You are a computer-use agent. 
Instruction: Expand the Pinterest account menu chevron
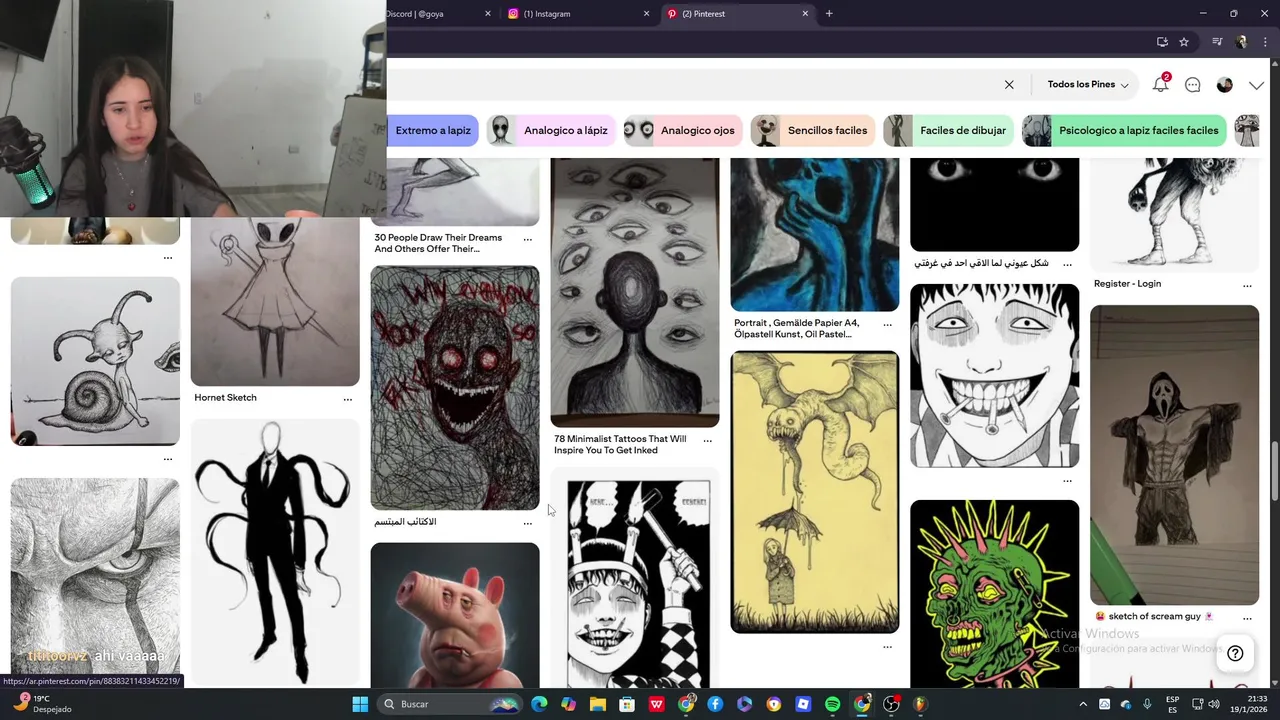coord(1256,85)
